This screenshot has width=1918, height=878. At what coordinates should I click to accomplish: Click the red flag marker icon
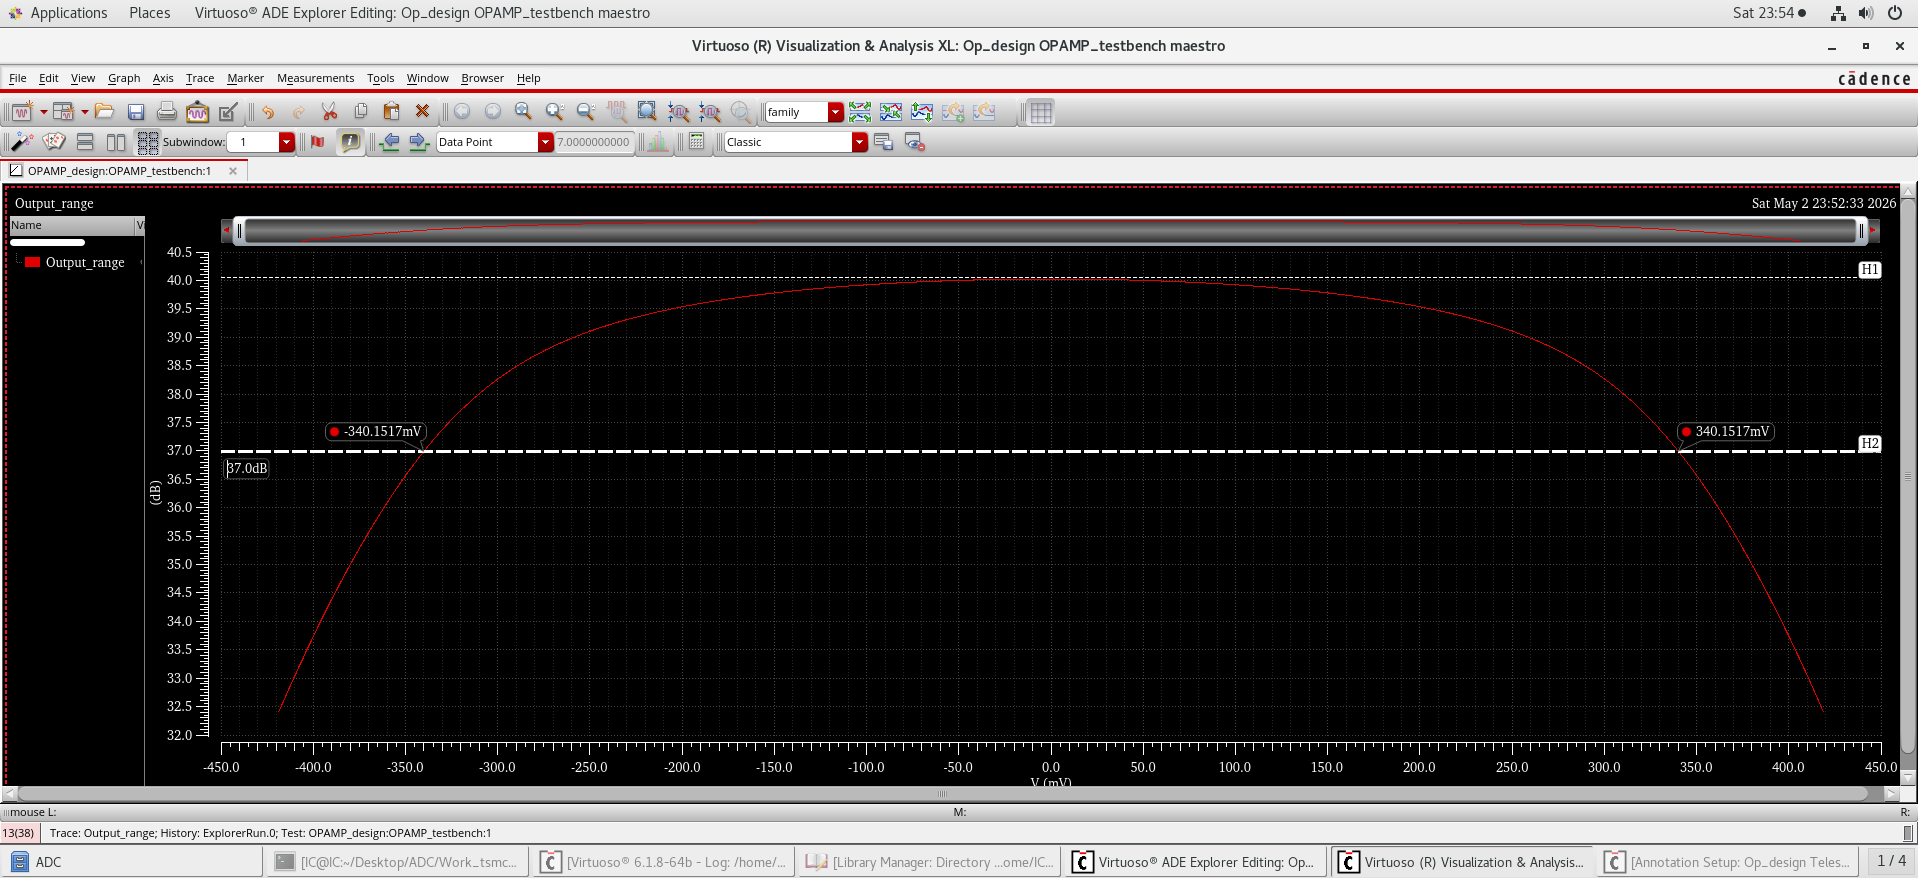point(318,142)
